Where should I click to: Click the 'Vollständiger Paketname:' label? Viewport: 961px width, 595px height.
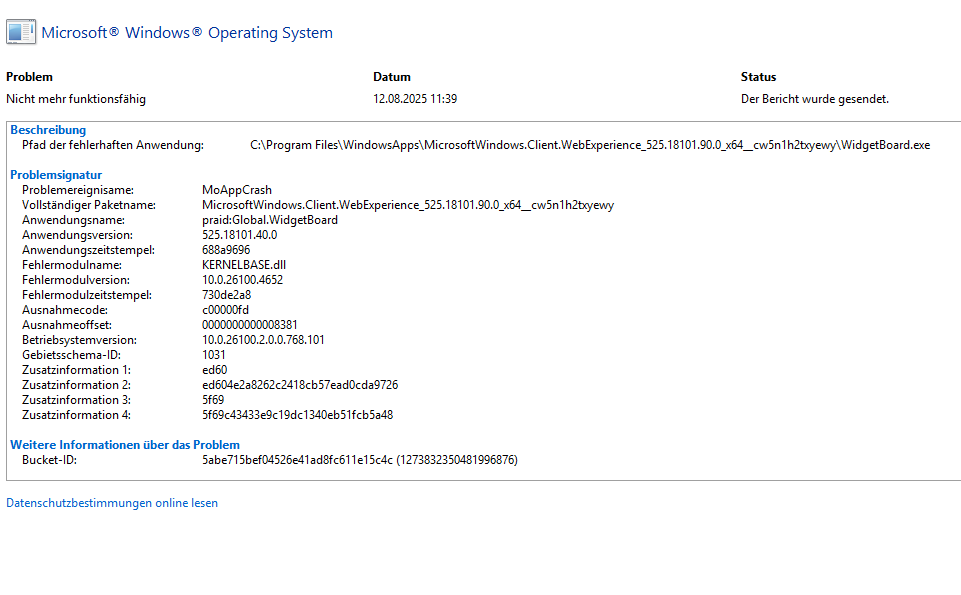click(x=89, y=205)
